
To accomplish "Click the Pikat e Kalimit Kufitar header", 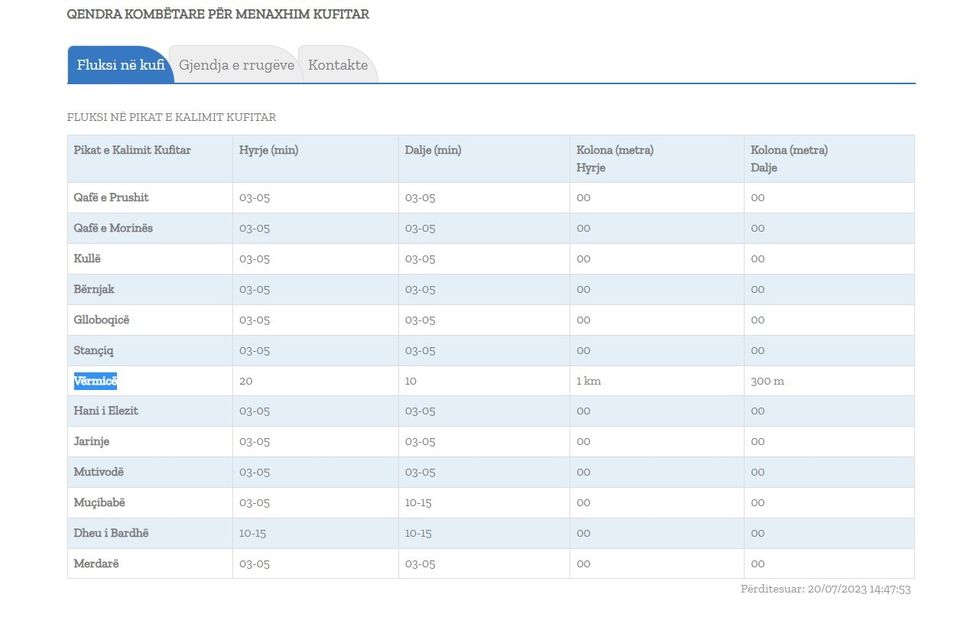I will click(132, 150).
